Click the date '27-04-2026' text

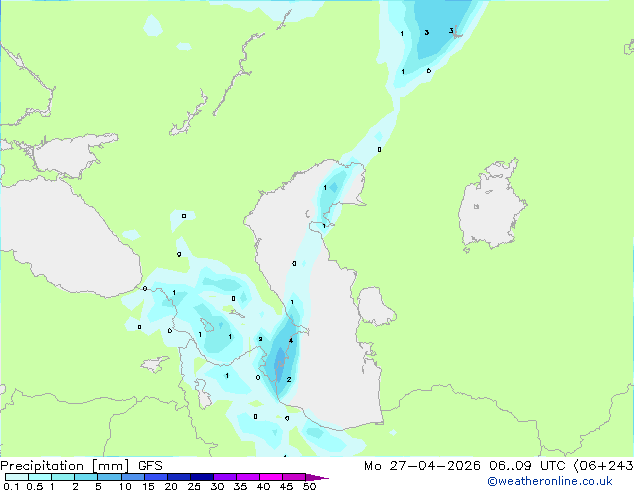coord(435,466)
